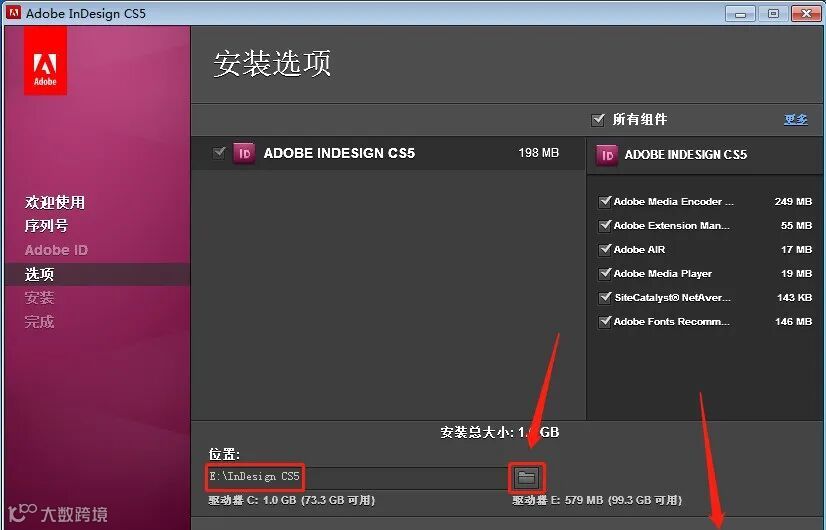Viewport: 826px width, 530px height.
Task: Toggle the ADOBE INDESIGN CS5 component checkbox
Action: [x=219, y=153]
